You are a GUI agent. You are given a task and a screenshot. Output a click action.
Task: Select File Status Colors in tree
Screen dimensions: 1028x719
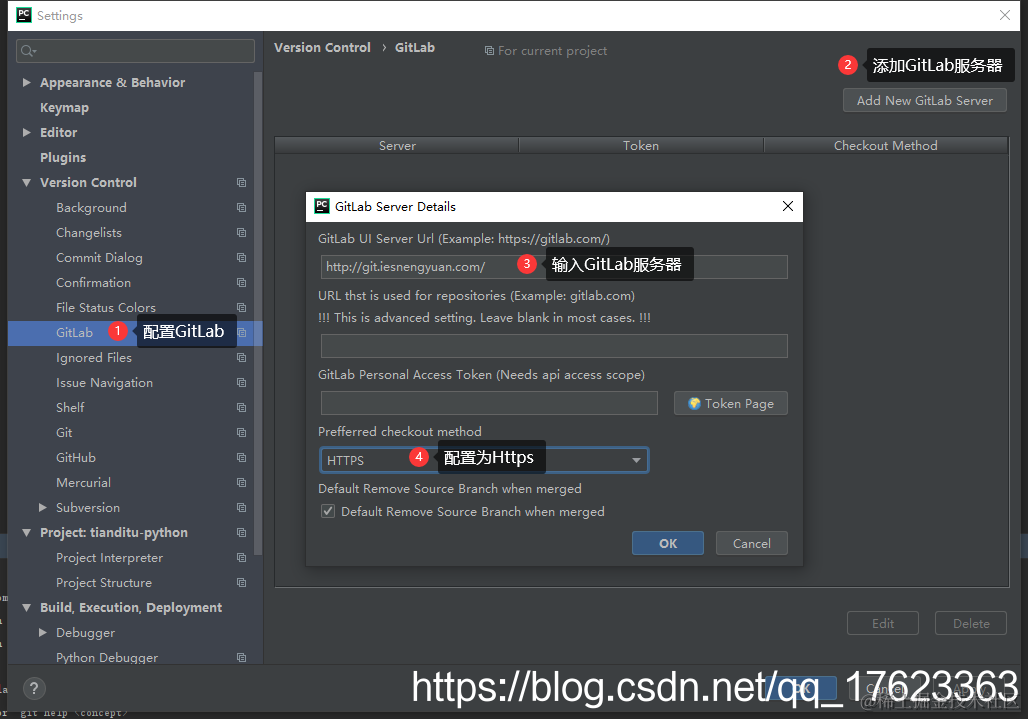tap(106, 307)
